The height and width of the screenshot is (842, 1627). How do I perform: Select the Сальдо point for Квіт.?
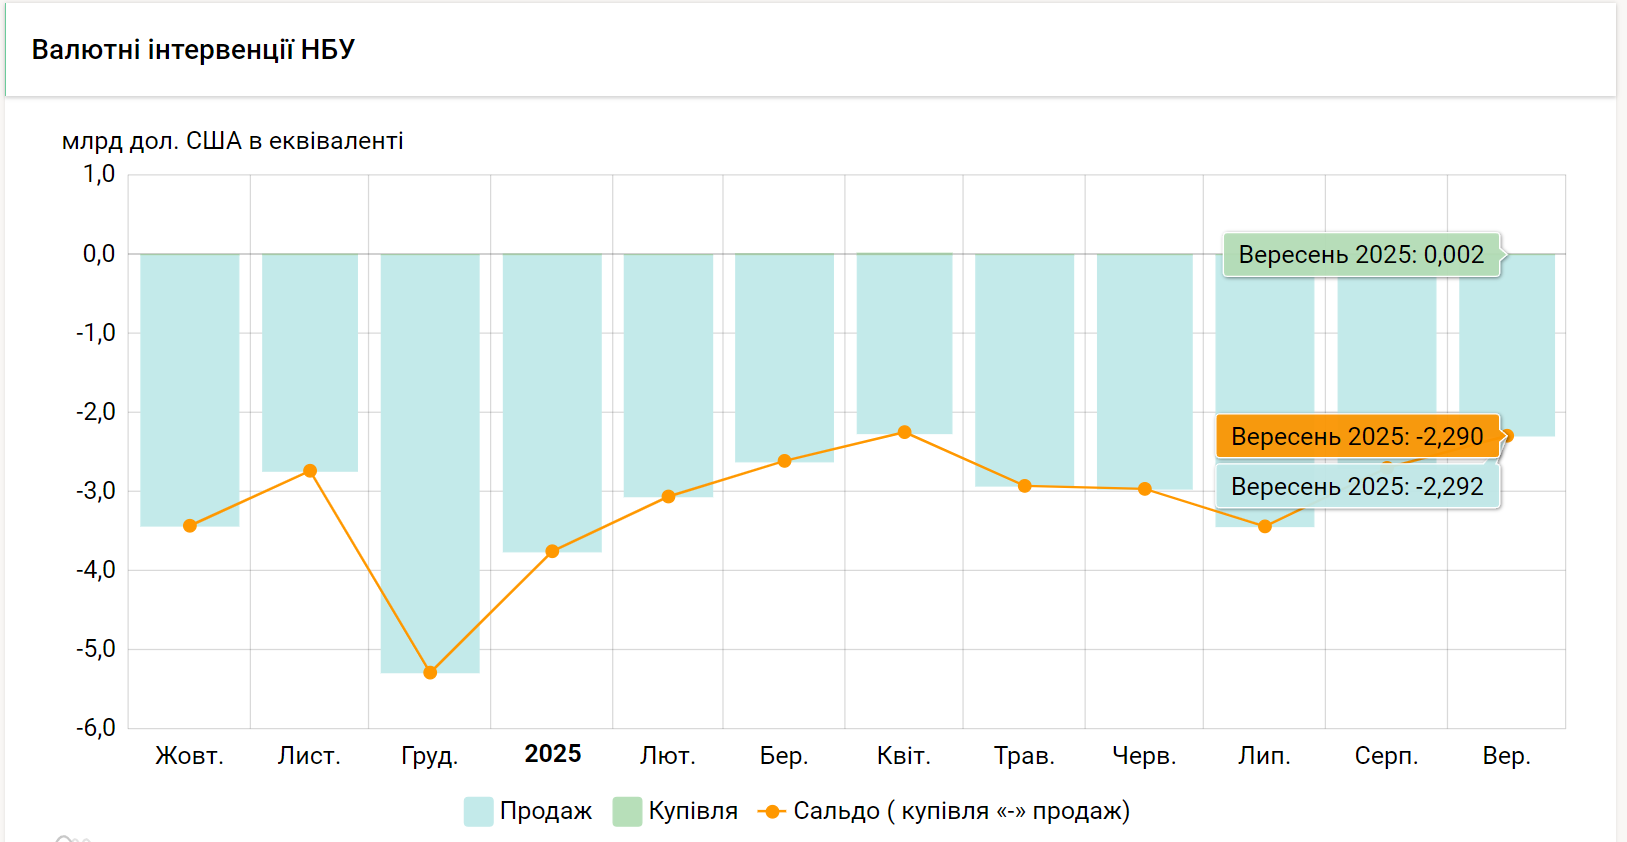pyautogui.click(x=904, y=432)
